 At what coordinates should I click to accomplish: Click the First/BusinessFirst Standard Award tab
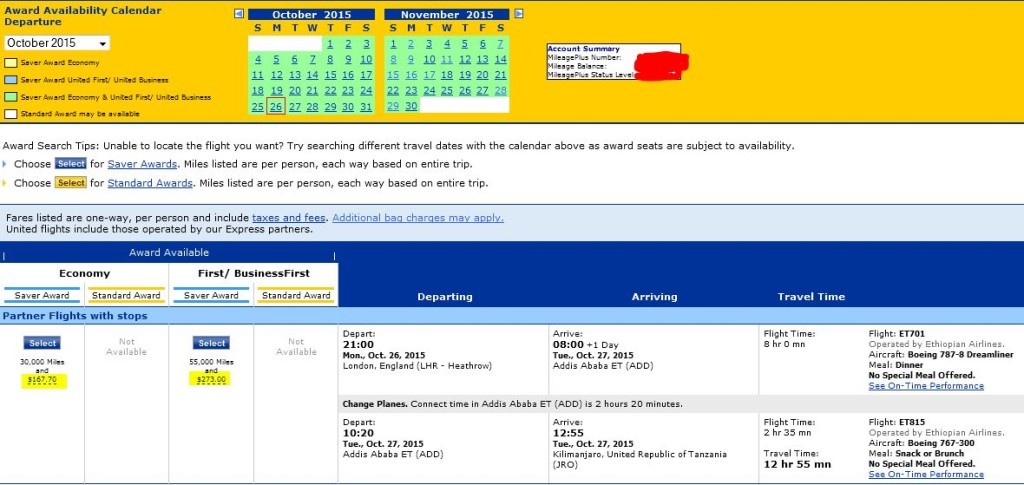(296, 295)
